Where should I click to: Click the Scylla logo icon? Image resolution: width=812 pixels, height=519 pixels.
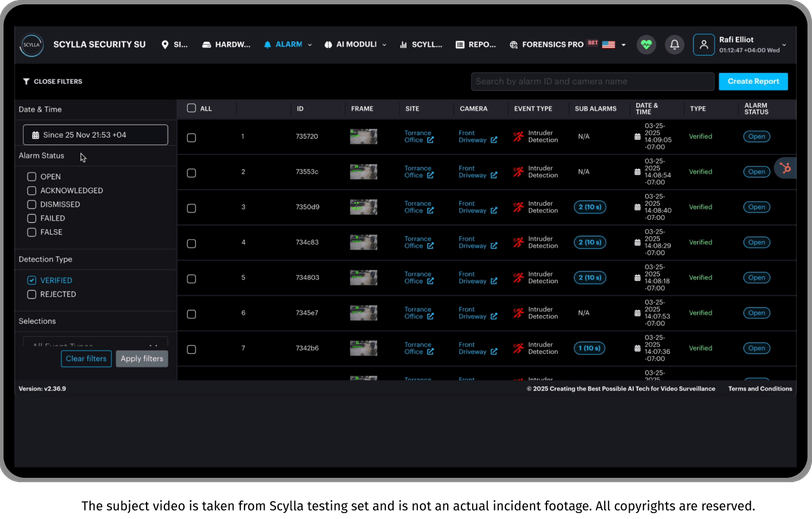(x=32, y=45)
